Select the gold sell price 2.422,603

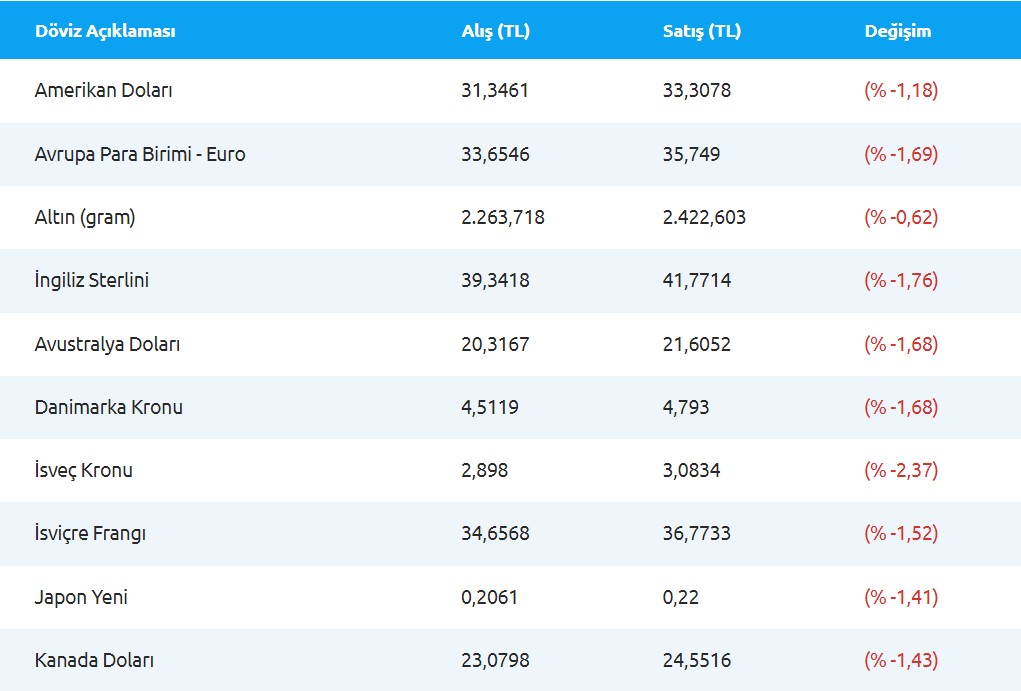coord(704,217)
